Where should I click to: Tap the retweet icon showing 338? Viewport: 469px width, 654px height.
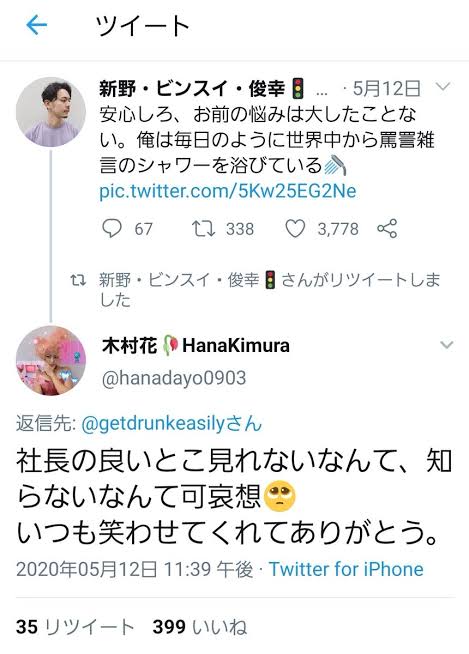coord(203,229)
